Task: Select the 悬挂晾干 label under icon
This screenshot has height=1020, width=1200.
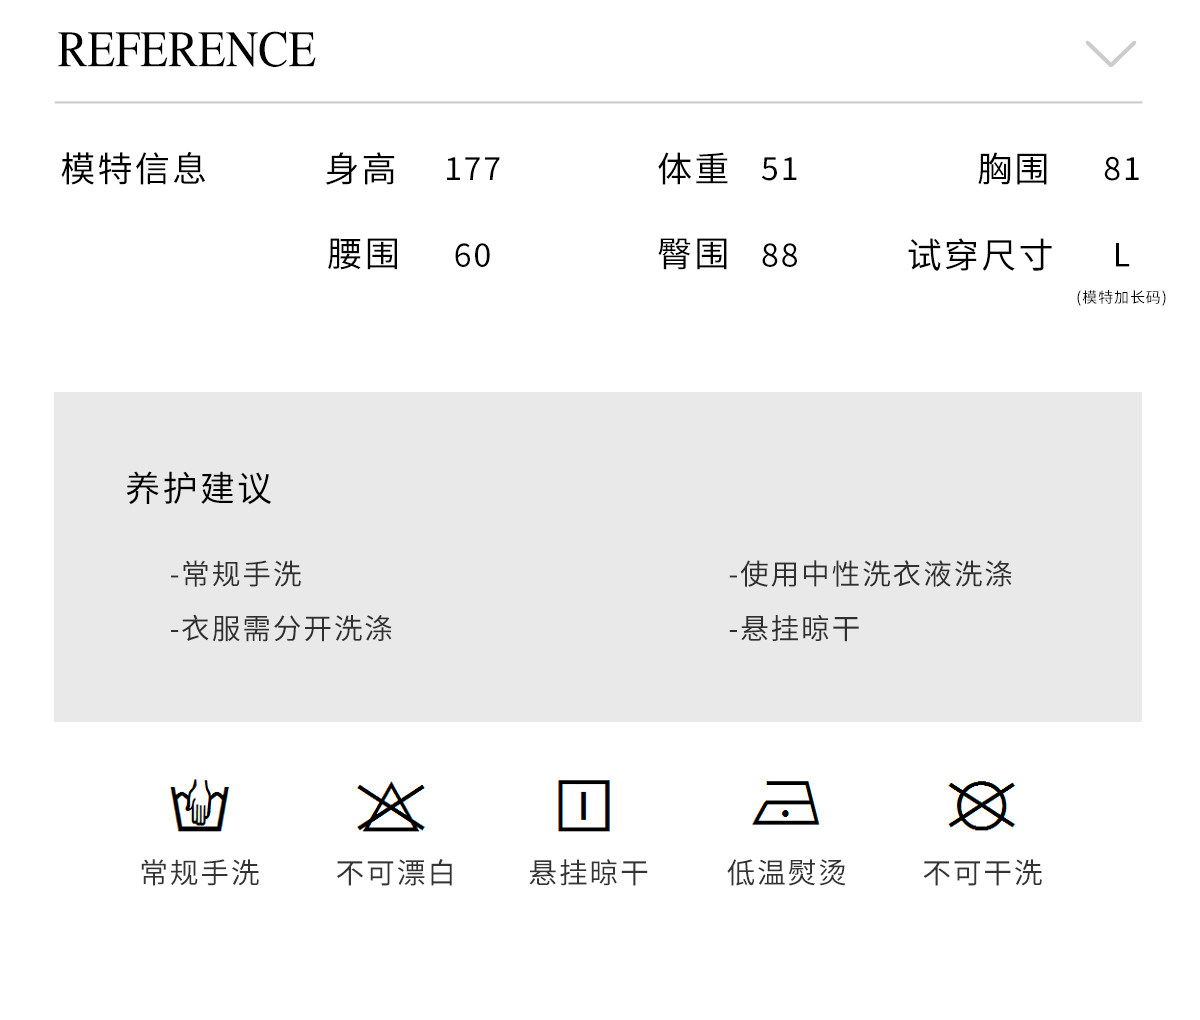Action: click(589, 873)
